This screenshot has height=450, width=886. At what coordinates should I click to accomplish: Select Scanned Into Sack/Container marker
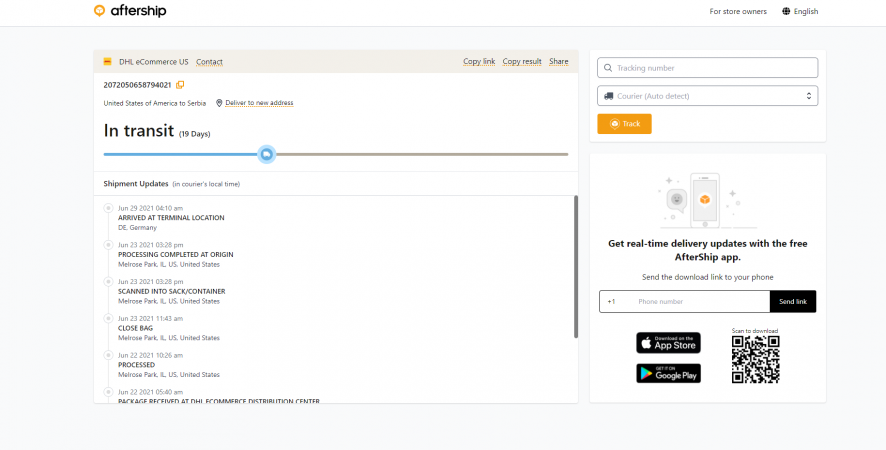pyautogui.click(x=108, y=282)
